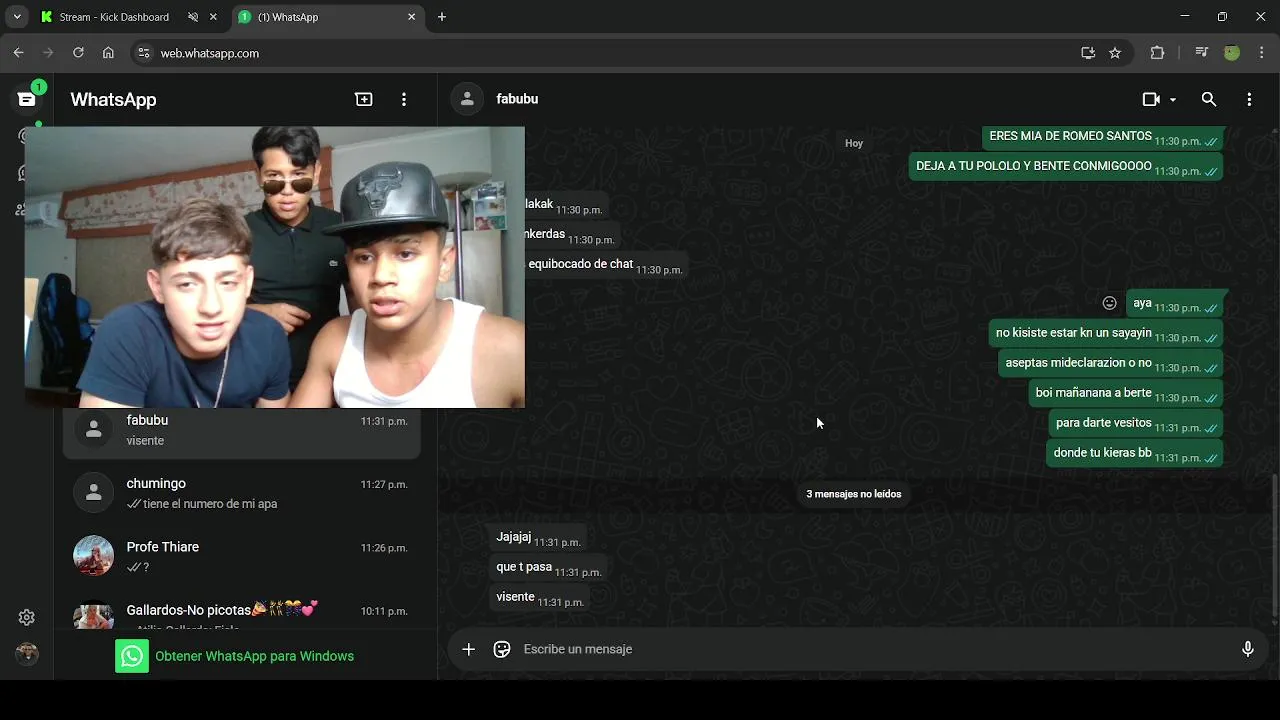Open the new chat icon
1280x720 pixels.
tap(364, 99)
